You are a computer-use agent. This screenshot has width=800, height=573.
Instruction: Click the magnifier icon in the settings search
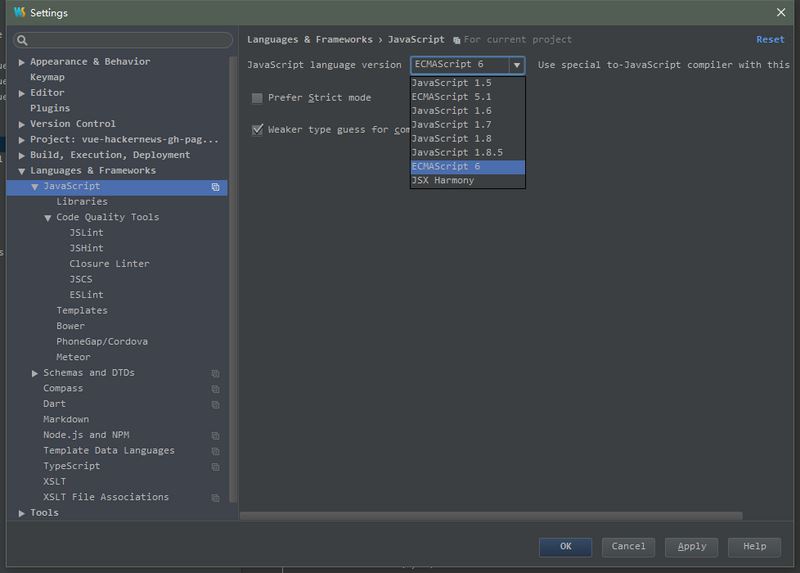(22, 40)
